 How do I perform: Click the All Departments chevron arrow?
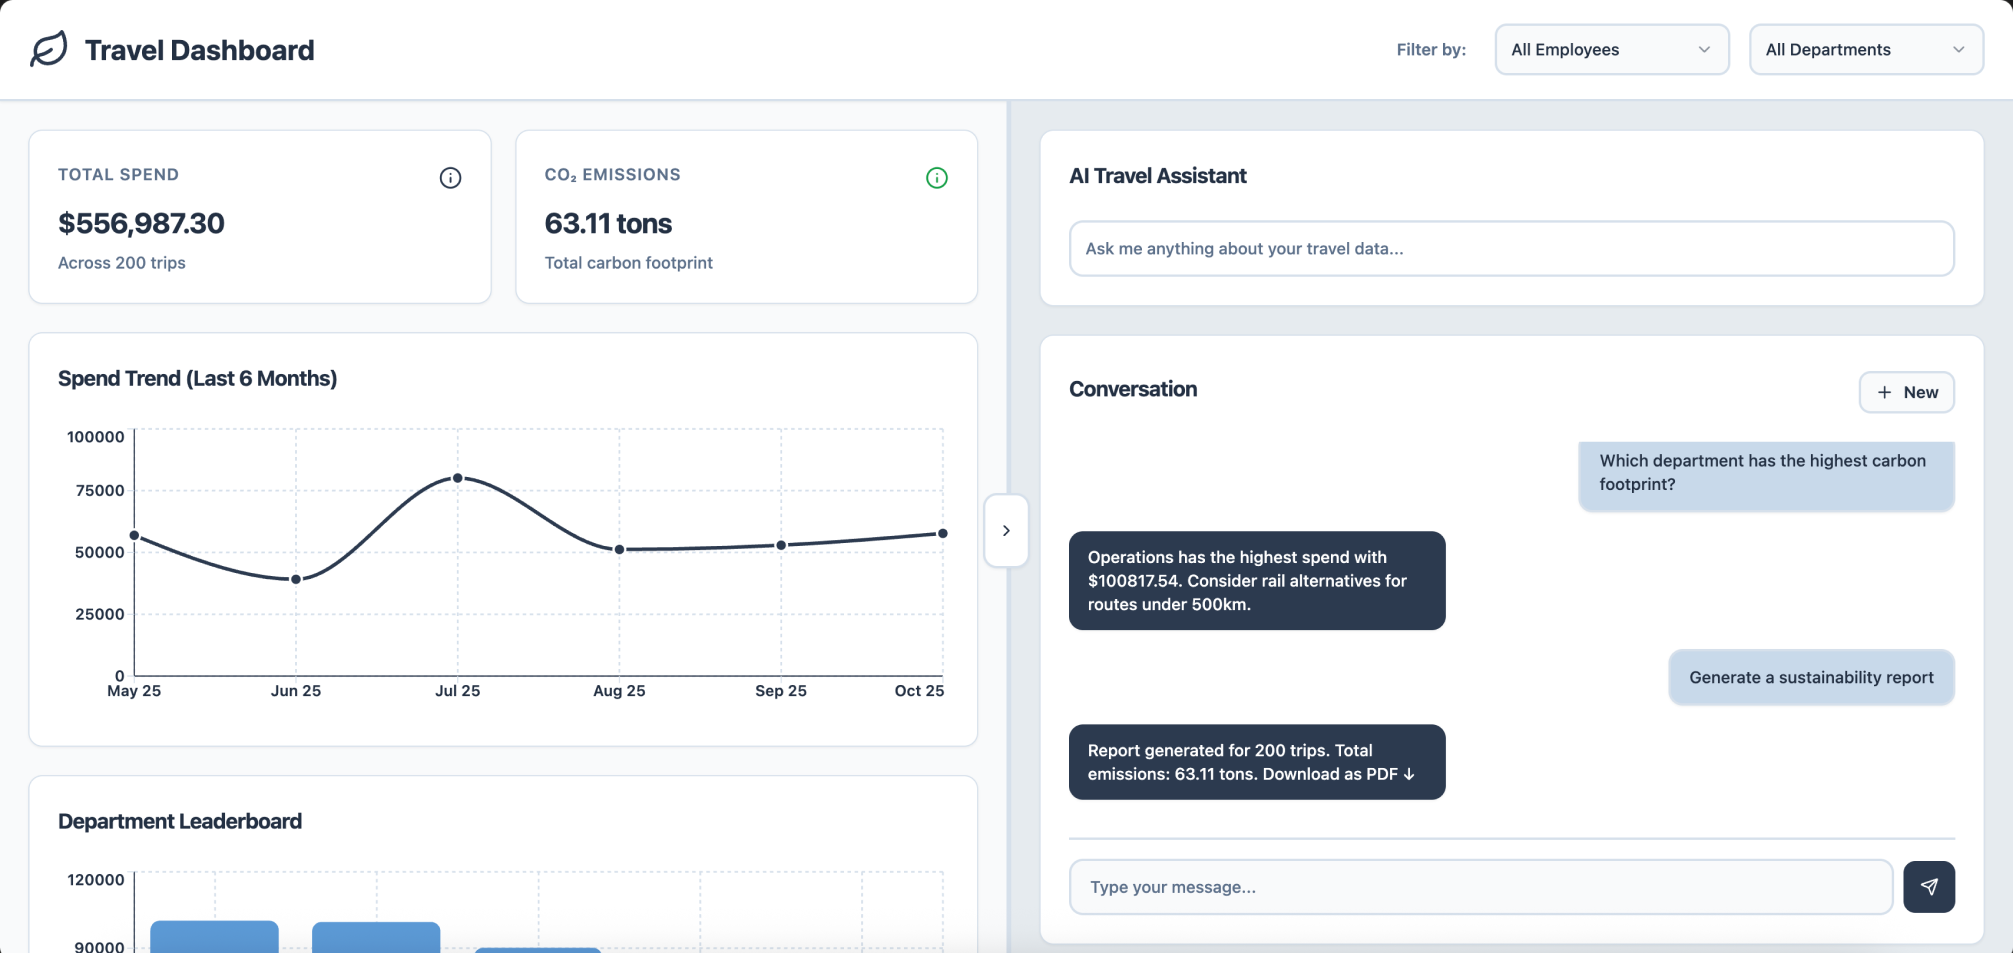[x=1958, y=50]
